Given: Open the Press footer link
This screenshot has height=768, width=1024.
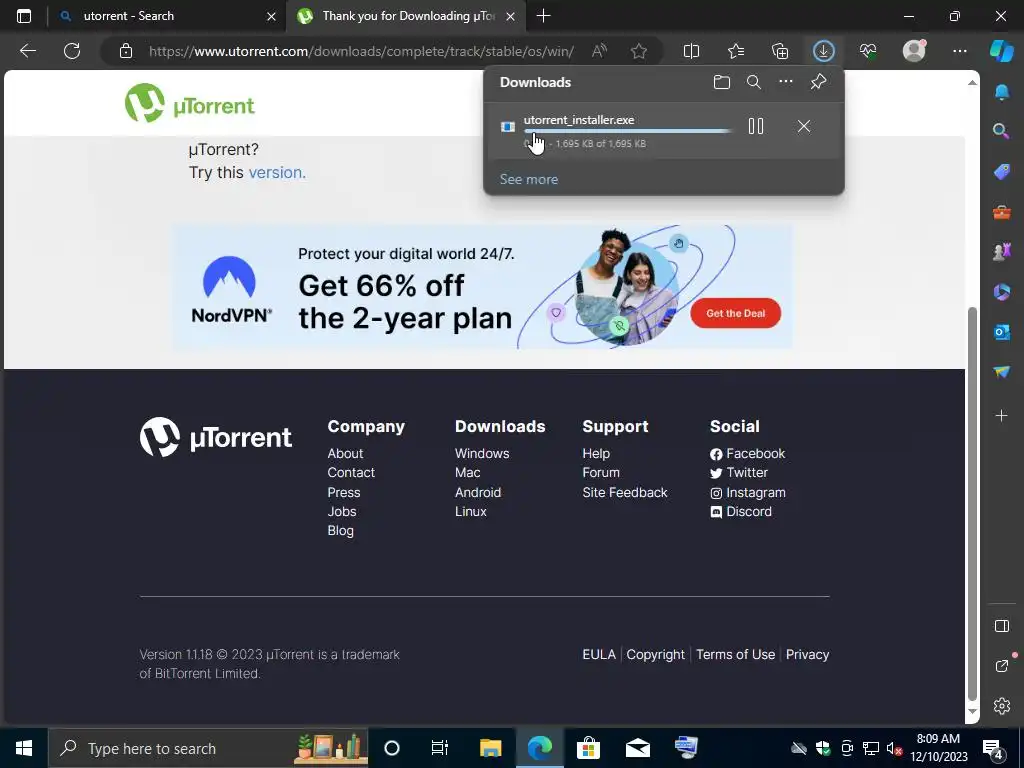Looking at the screenshot, I should pos(344,492).
